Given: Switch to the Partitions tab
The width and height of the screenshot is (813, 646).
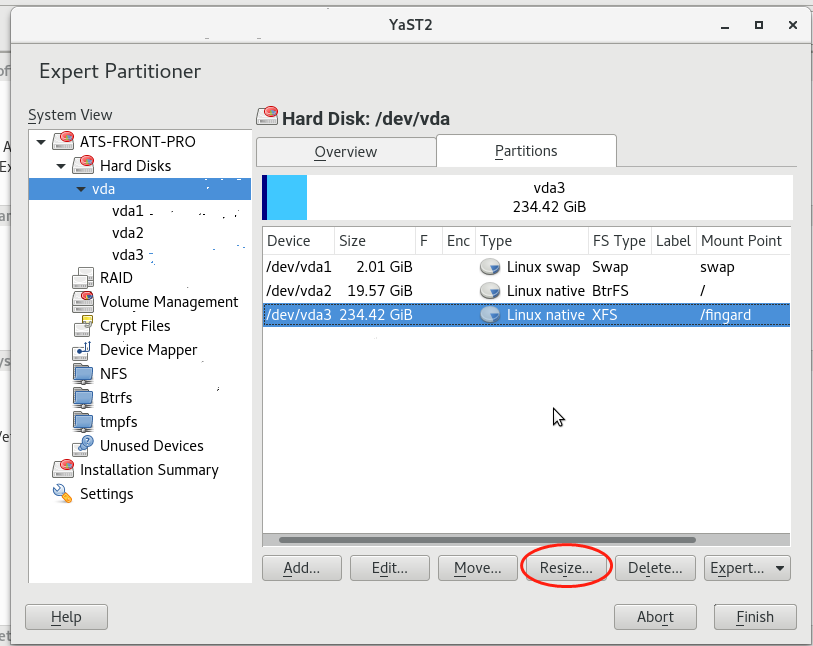Looking at the screenshot, I should pos(526,151).
